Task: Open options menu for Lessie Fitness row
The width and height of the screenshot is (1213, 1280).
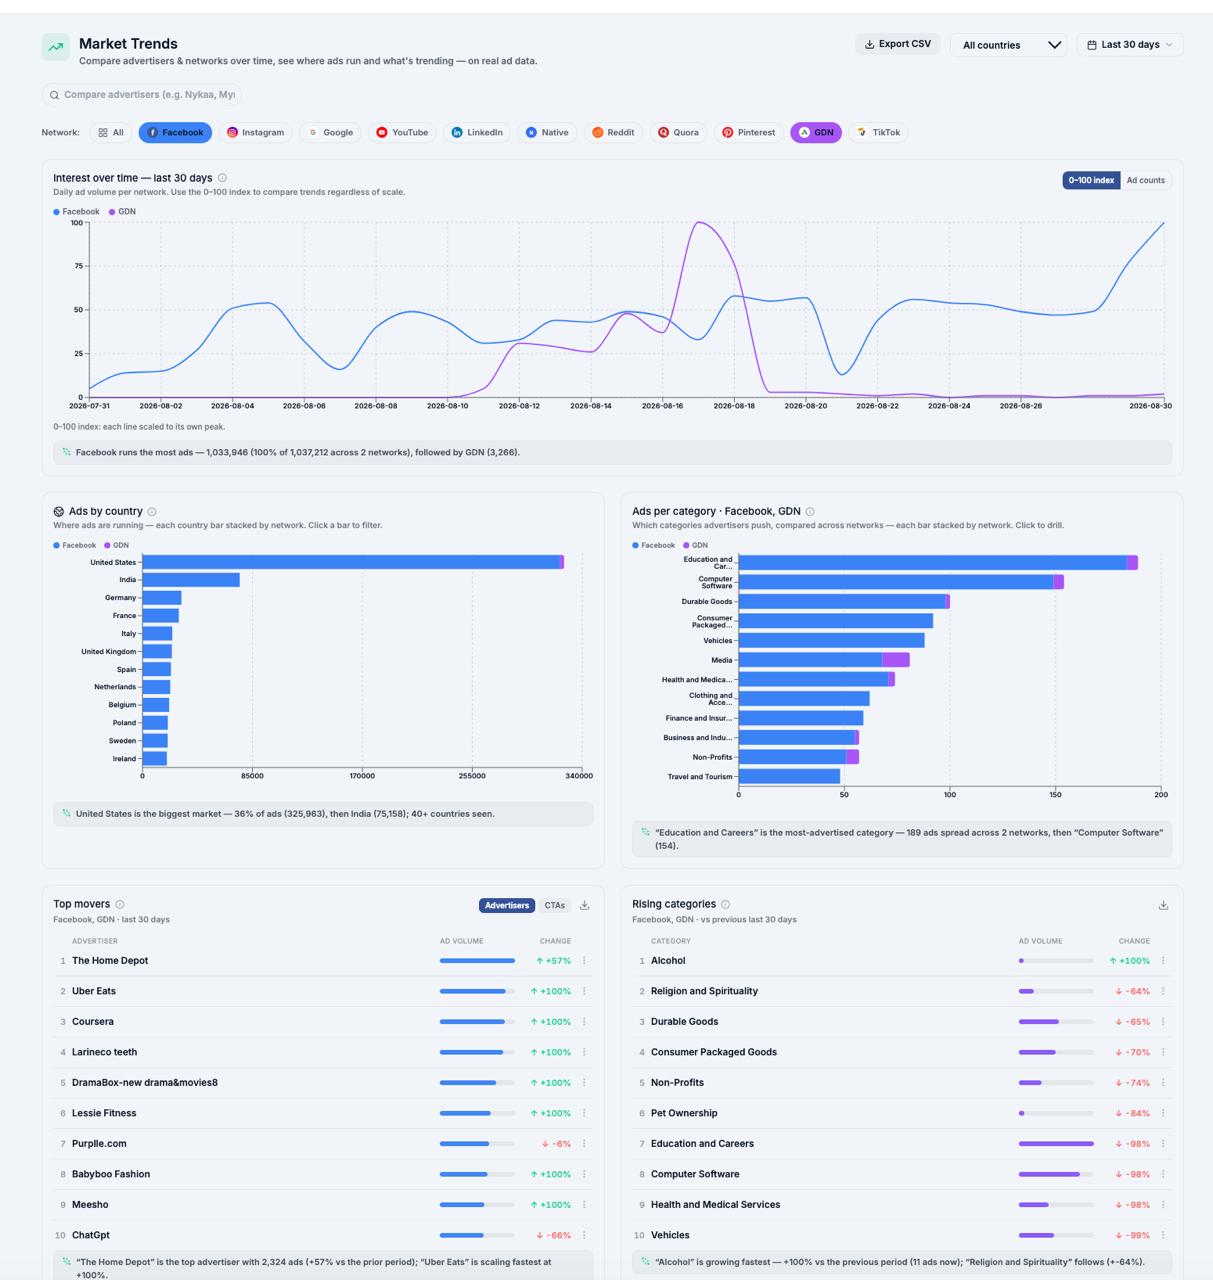Action: point(584,1113)
